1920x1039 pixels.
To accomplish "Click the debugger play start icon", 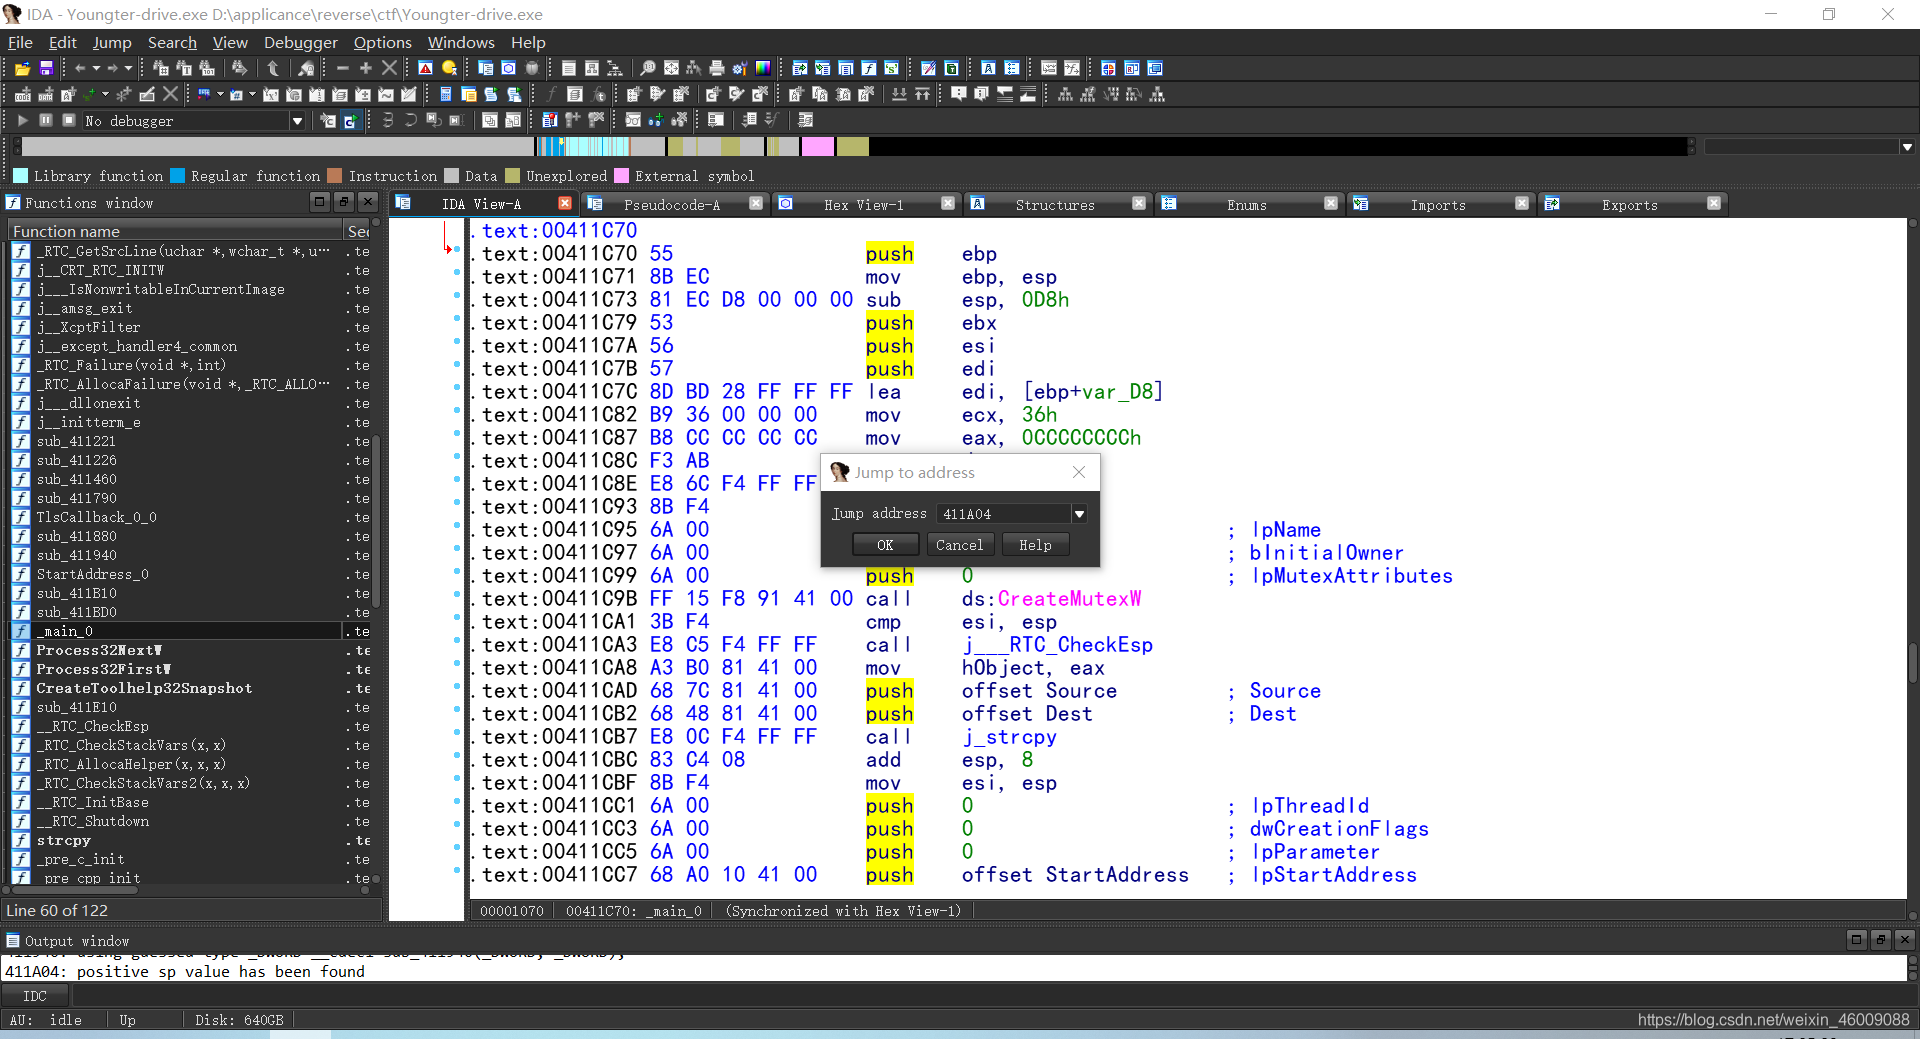I will [22, 120].
